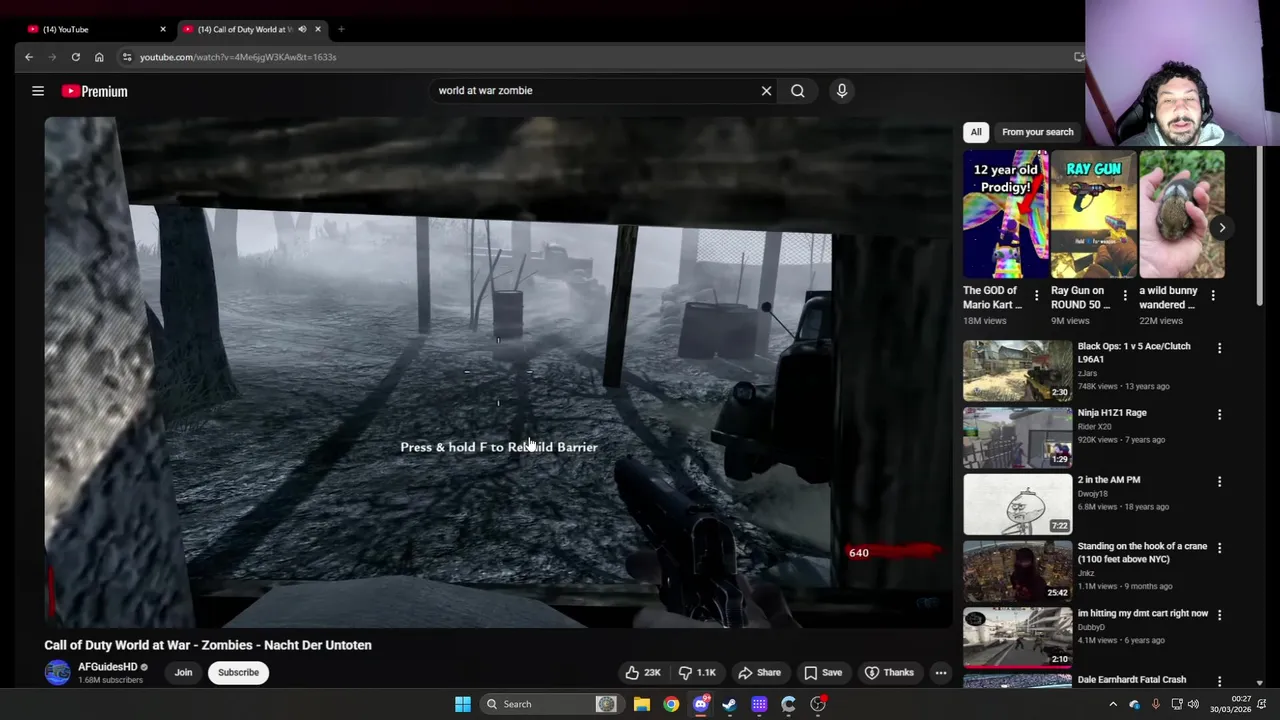Screen dimensions: 1280x720
Task: Open more actions menu under the video
Action: 941,673
